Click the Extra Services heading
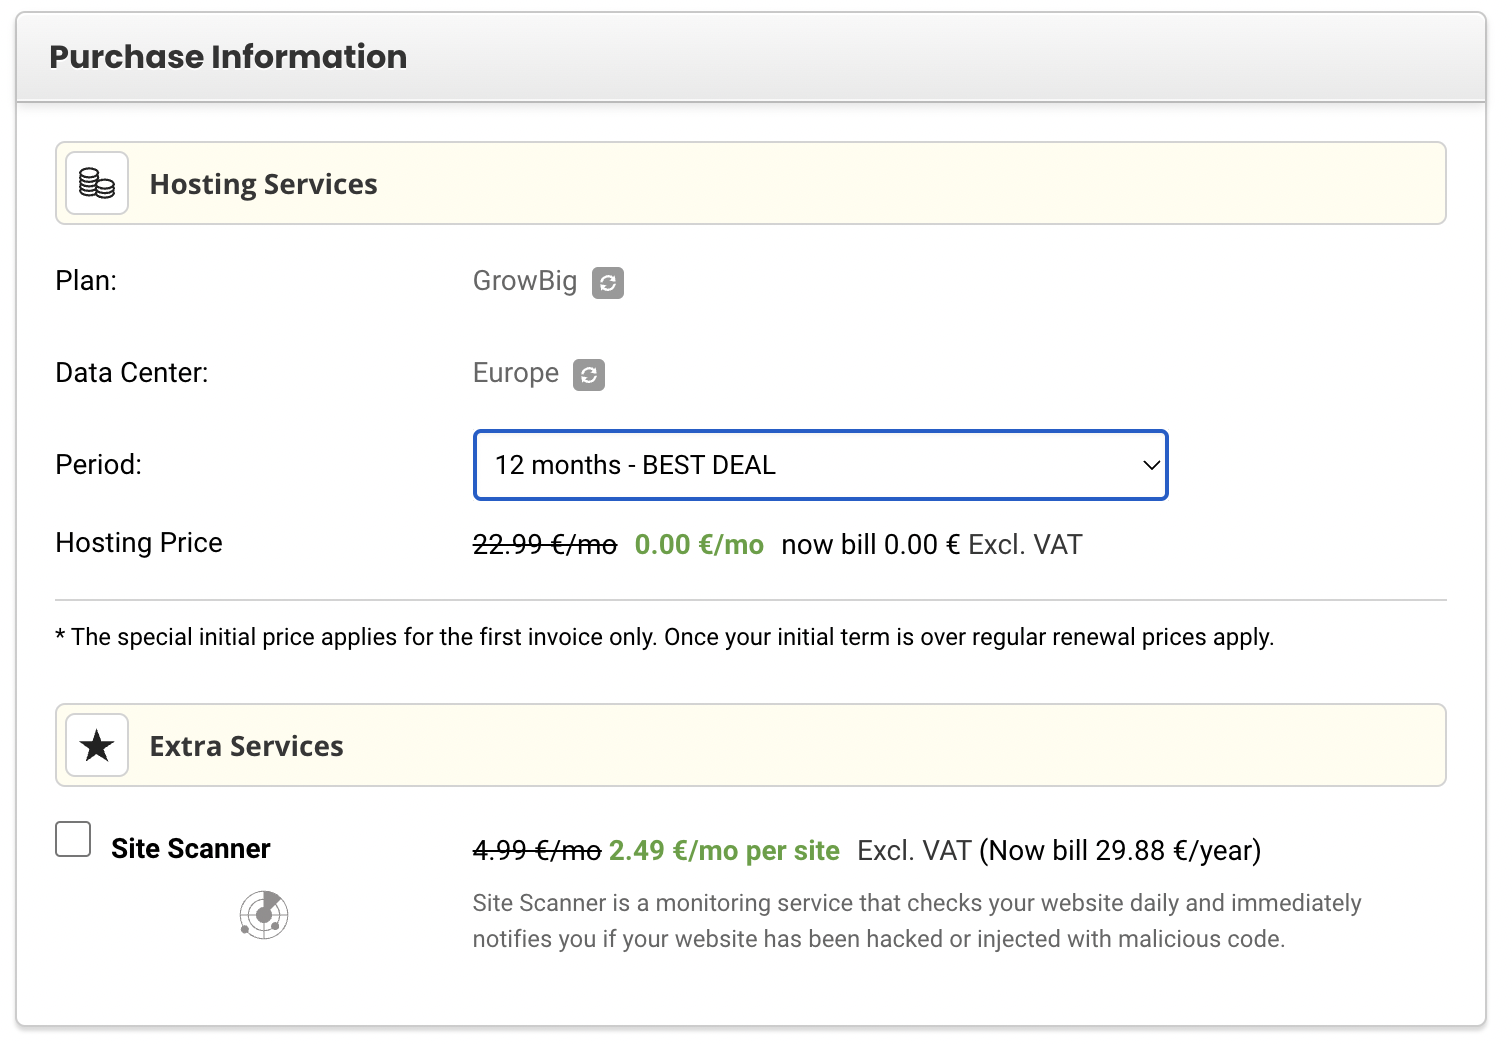1512x1044 pixels. [247, 746]
